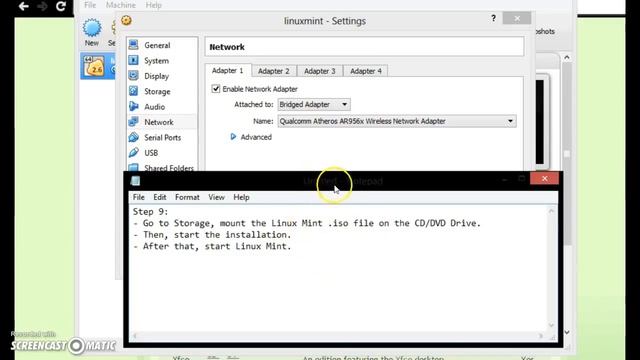Click the Display settings icon
Screen dimensions: 640x360
point(133,76)
